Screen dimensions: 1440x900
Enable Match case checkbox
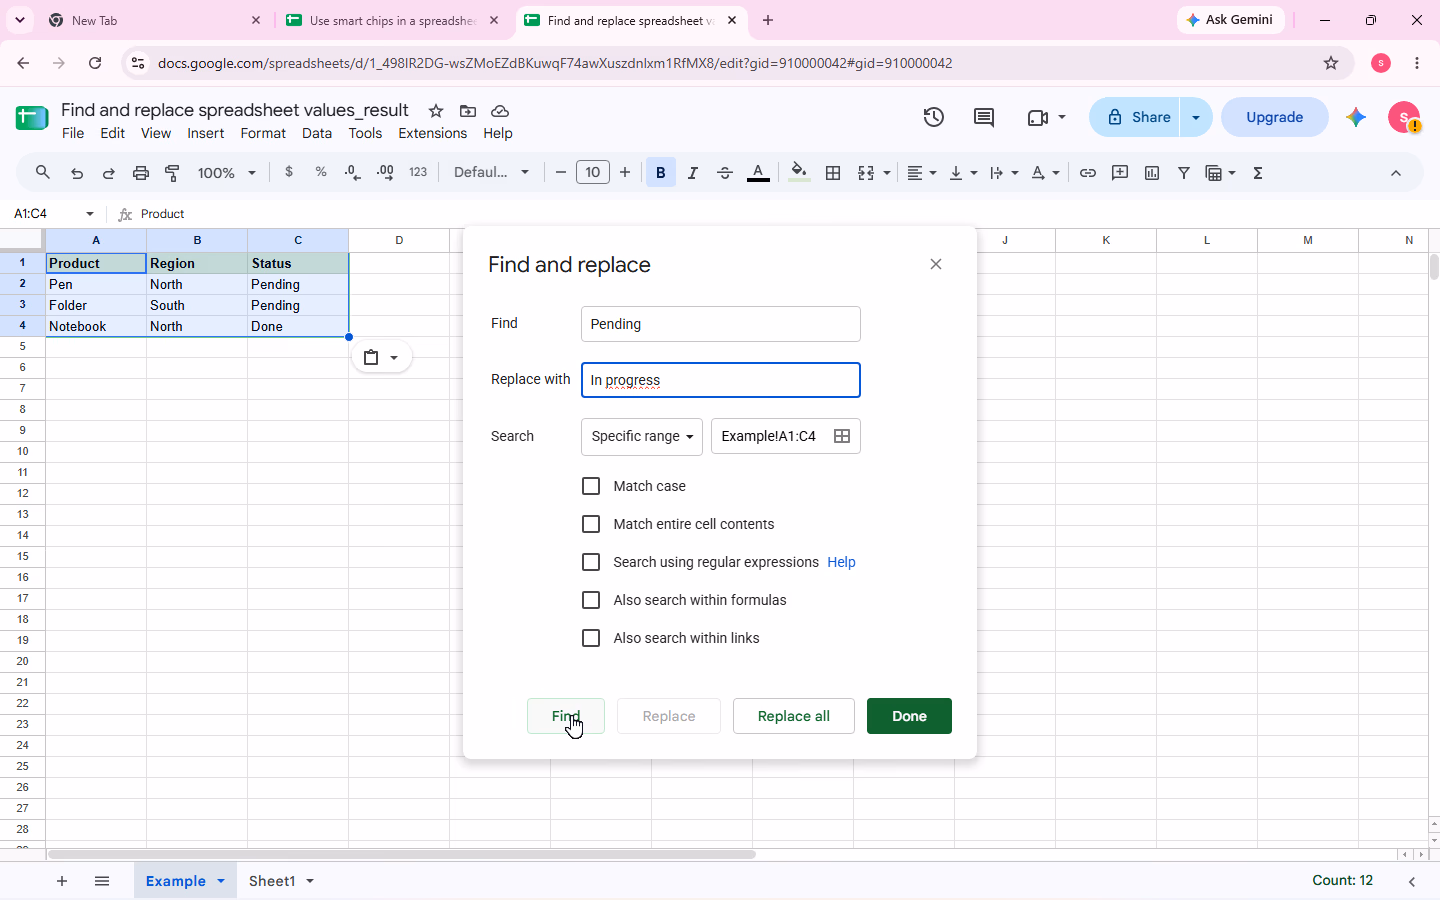point(591,486)
